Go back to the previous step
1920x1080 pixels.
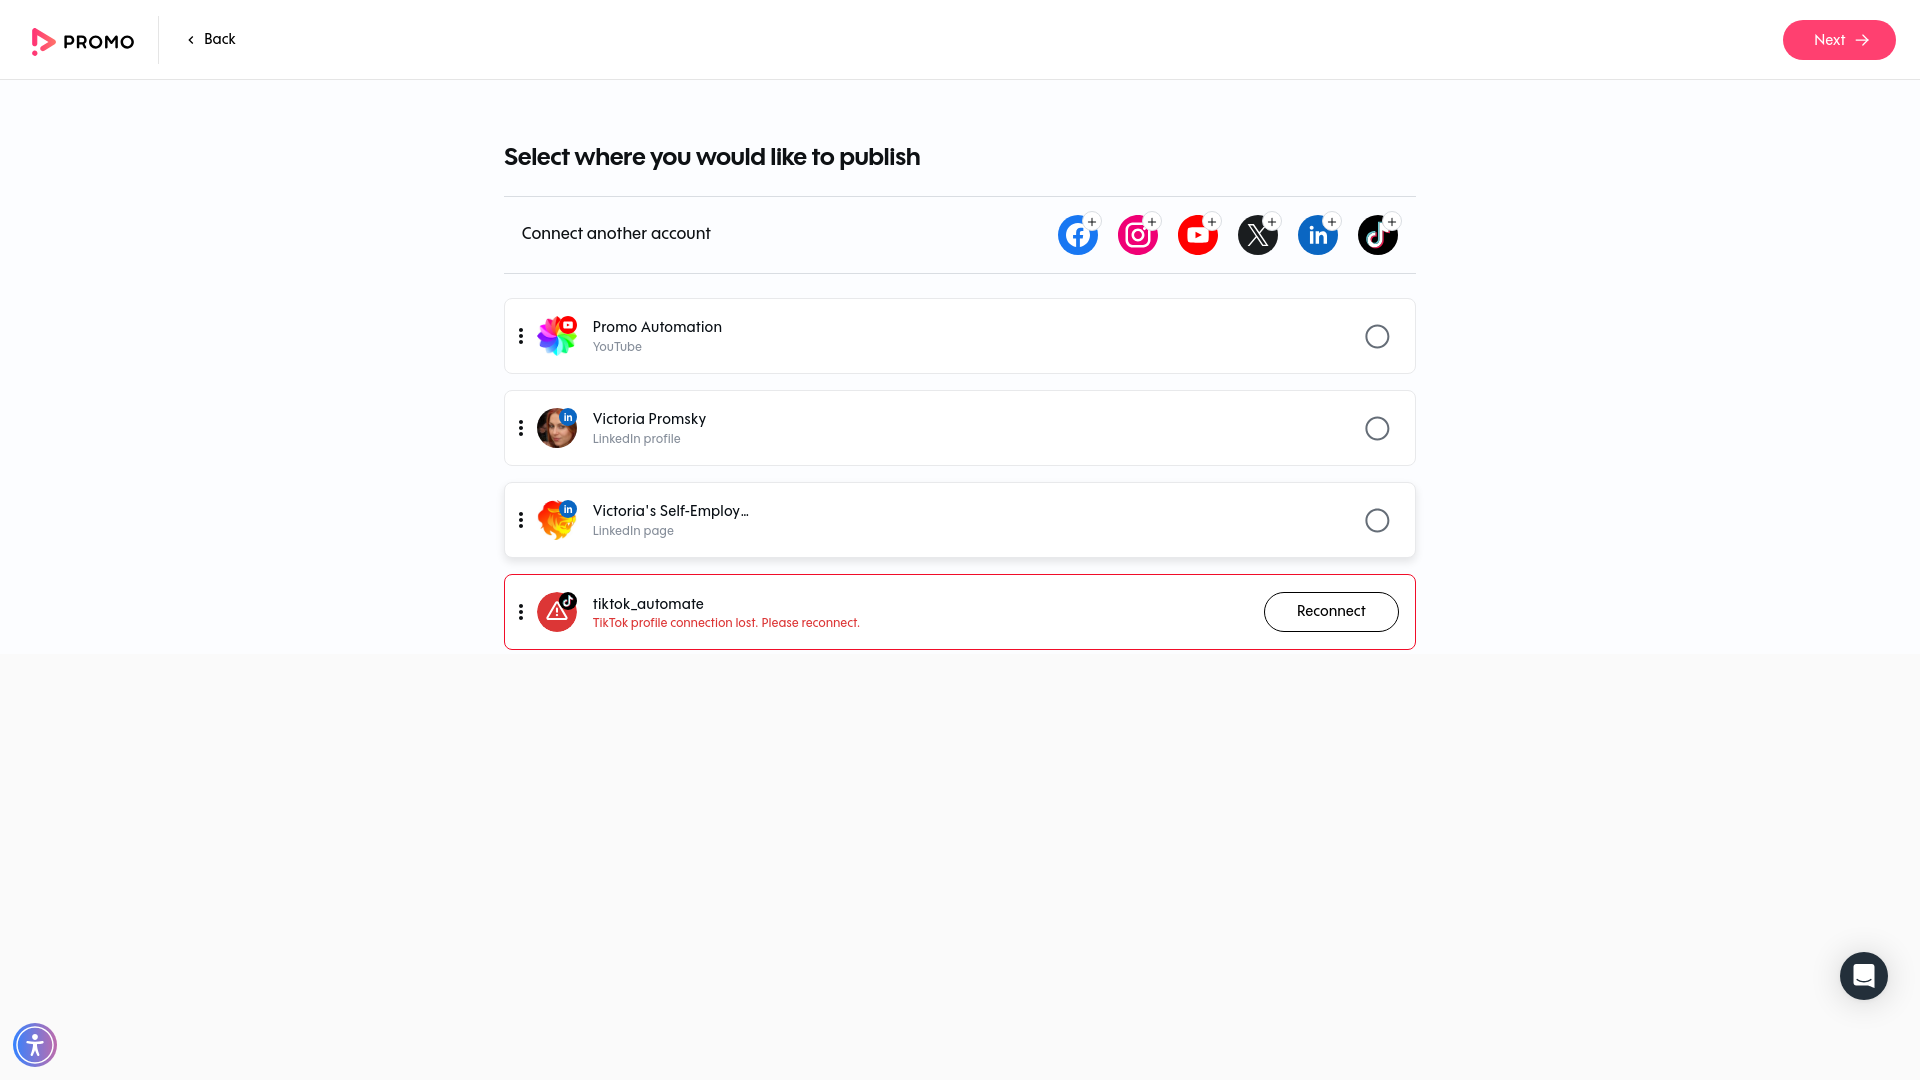[211, 39]
